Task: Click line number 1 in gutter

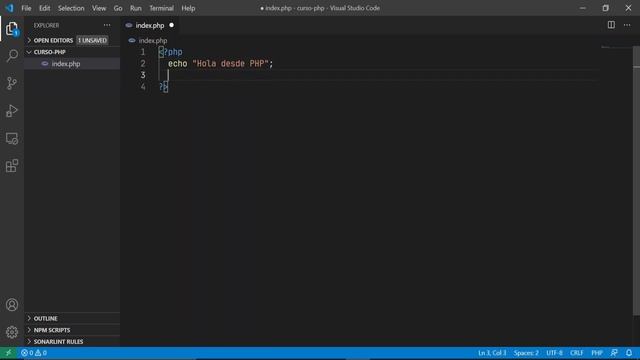Action: [x=143, y=52]
